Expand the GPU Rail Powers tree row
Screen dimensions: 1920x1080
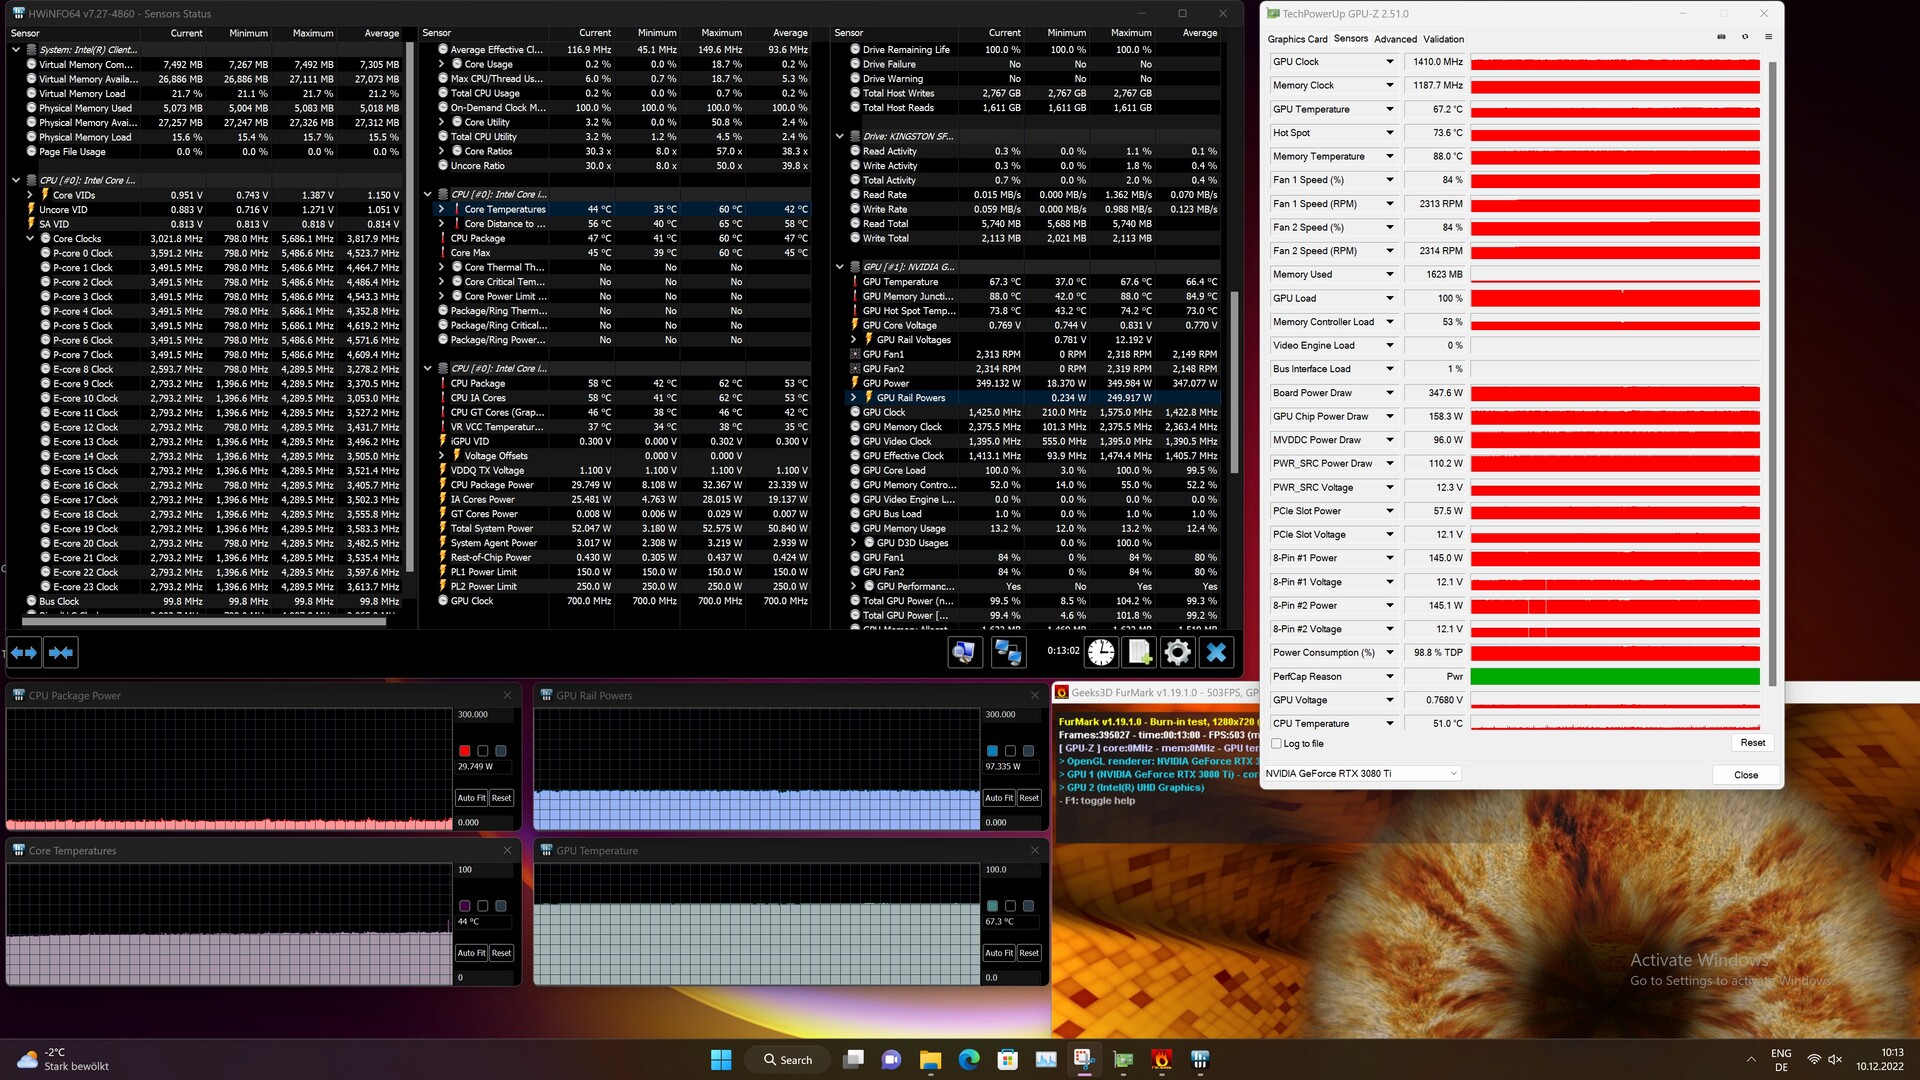click(853, 398)
